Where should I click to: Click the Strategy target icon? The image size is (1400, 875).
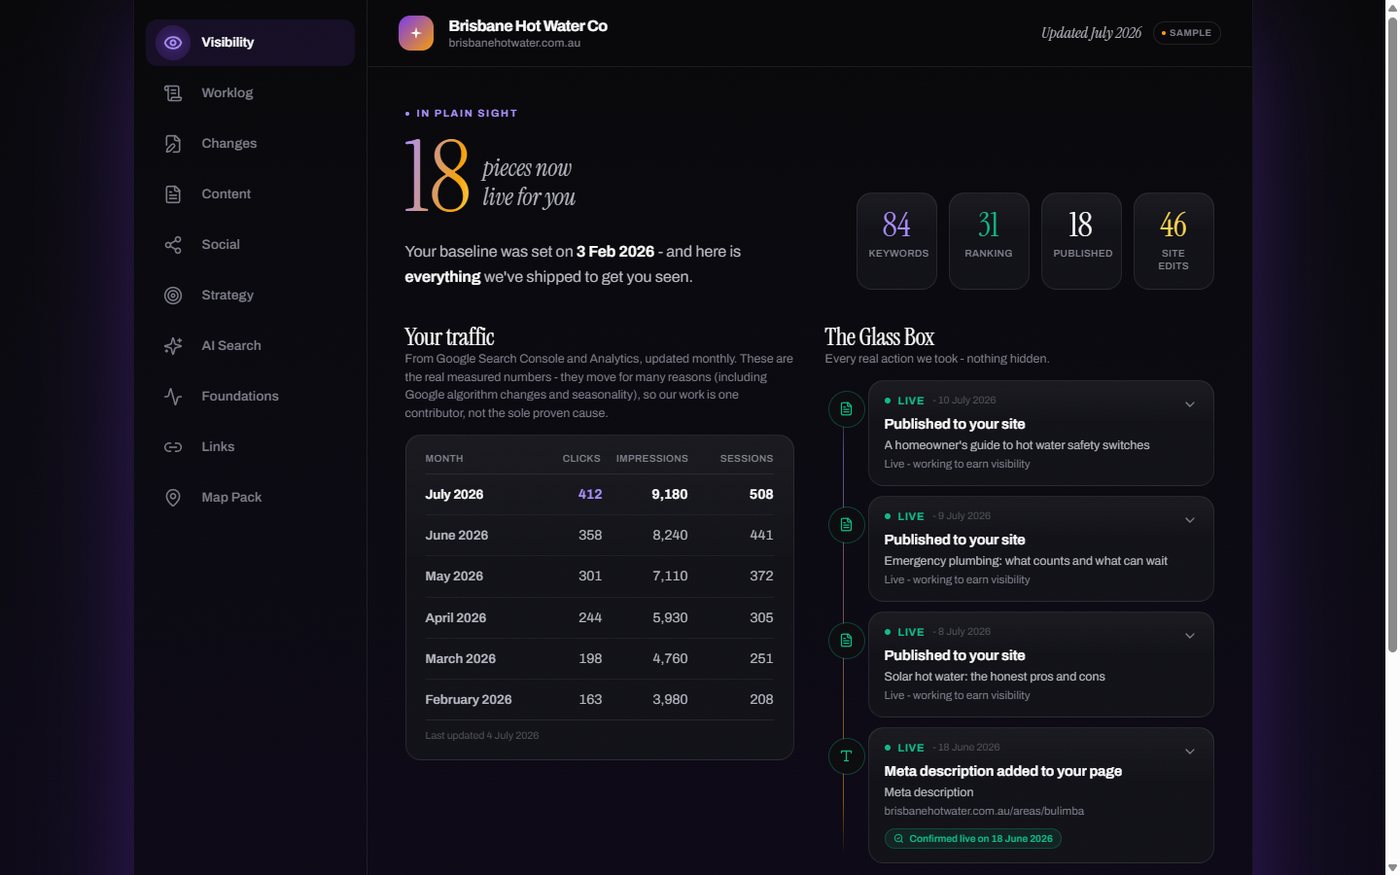[x=173, y=295]
